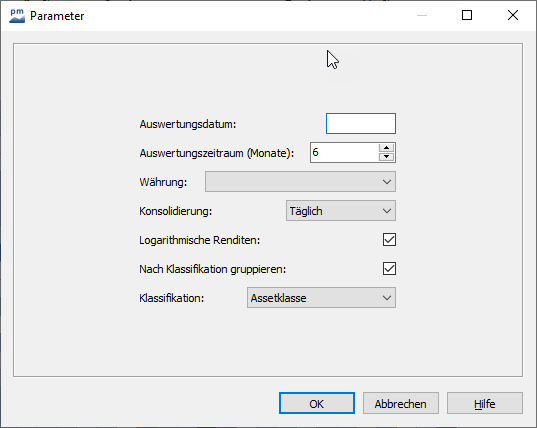The image size is (537, 428).
Task: Maximize the Parameter dialog window
Action: pos(467,15)
